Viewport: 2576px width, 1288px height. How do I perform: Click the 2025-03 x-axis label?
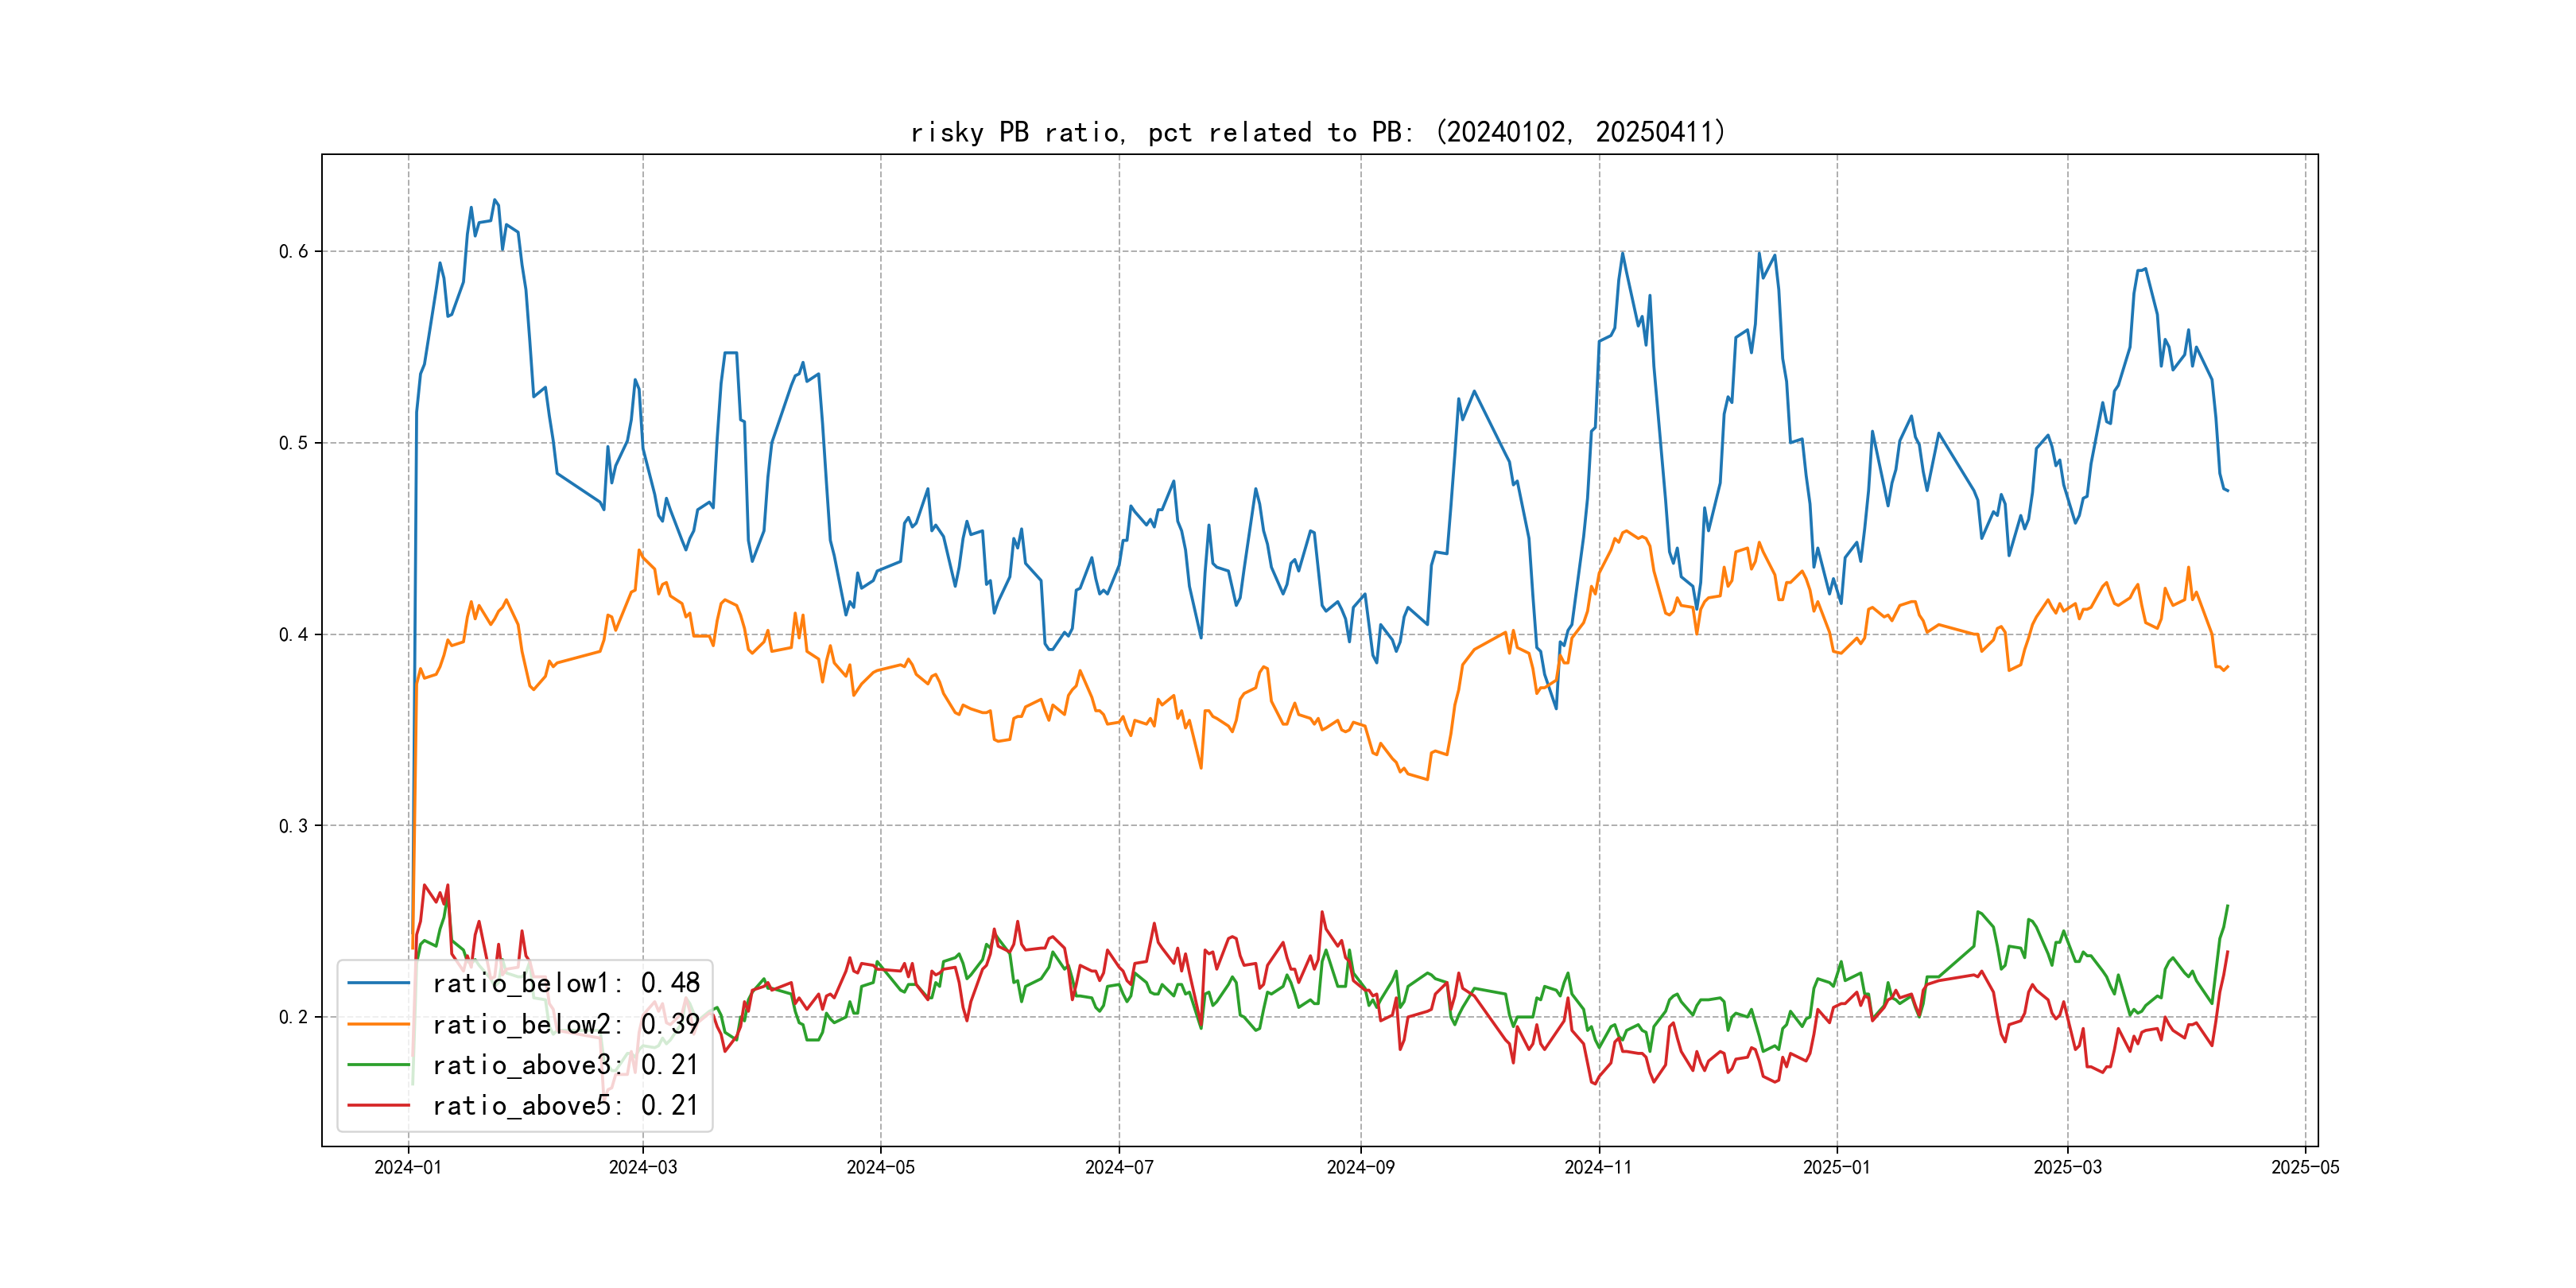point(2067,1167)
